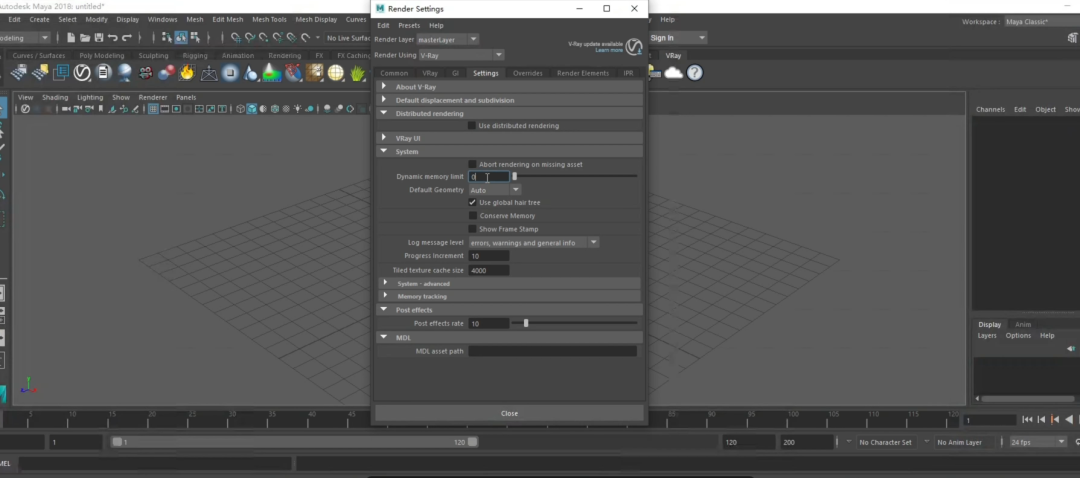
Task: Click the Save Scene floppy icon
Action: pos(98,38)
